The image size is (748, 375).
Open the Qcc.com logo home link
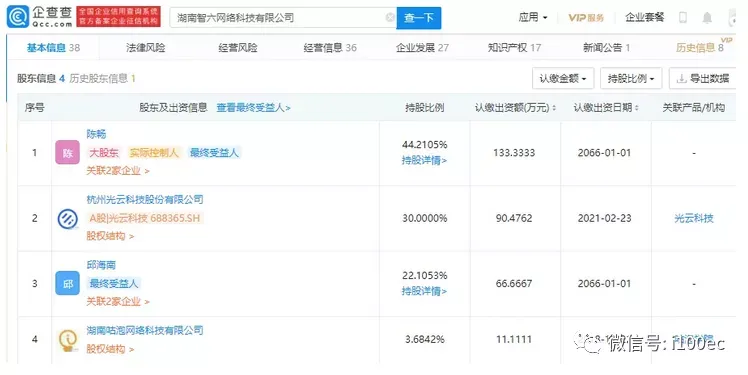tap(40, 17)
